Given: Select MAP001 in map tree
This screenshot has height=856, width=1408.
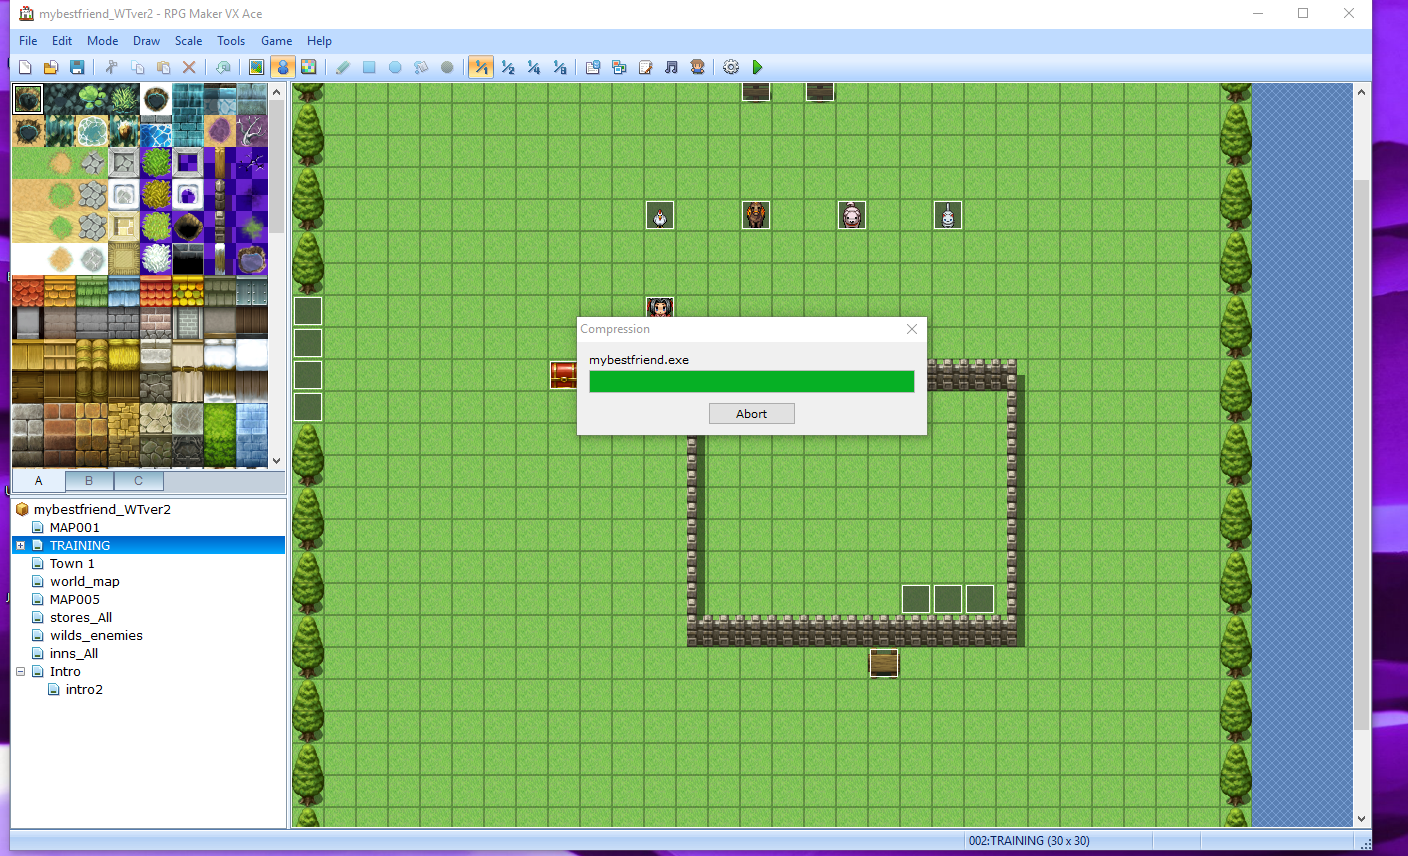Looking at the screenshot, I should pyautogui.click(x=75, y=527).
